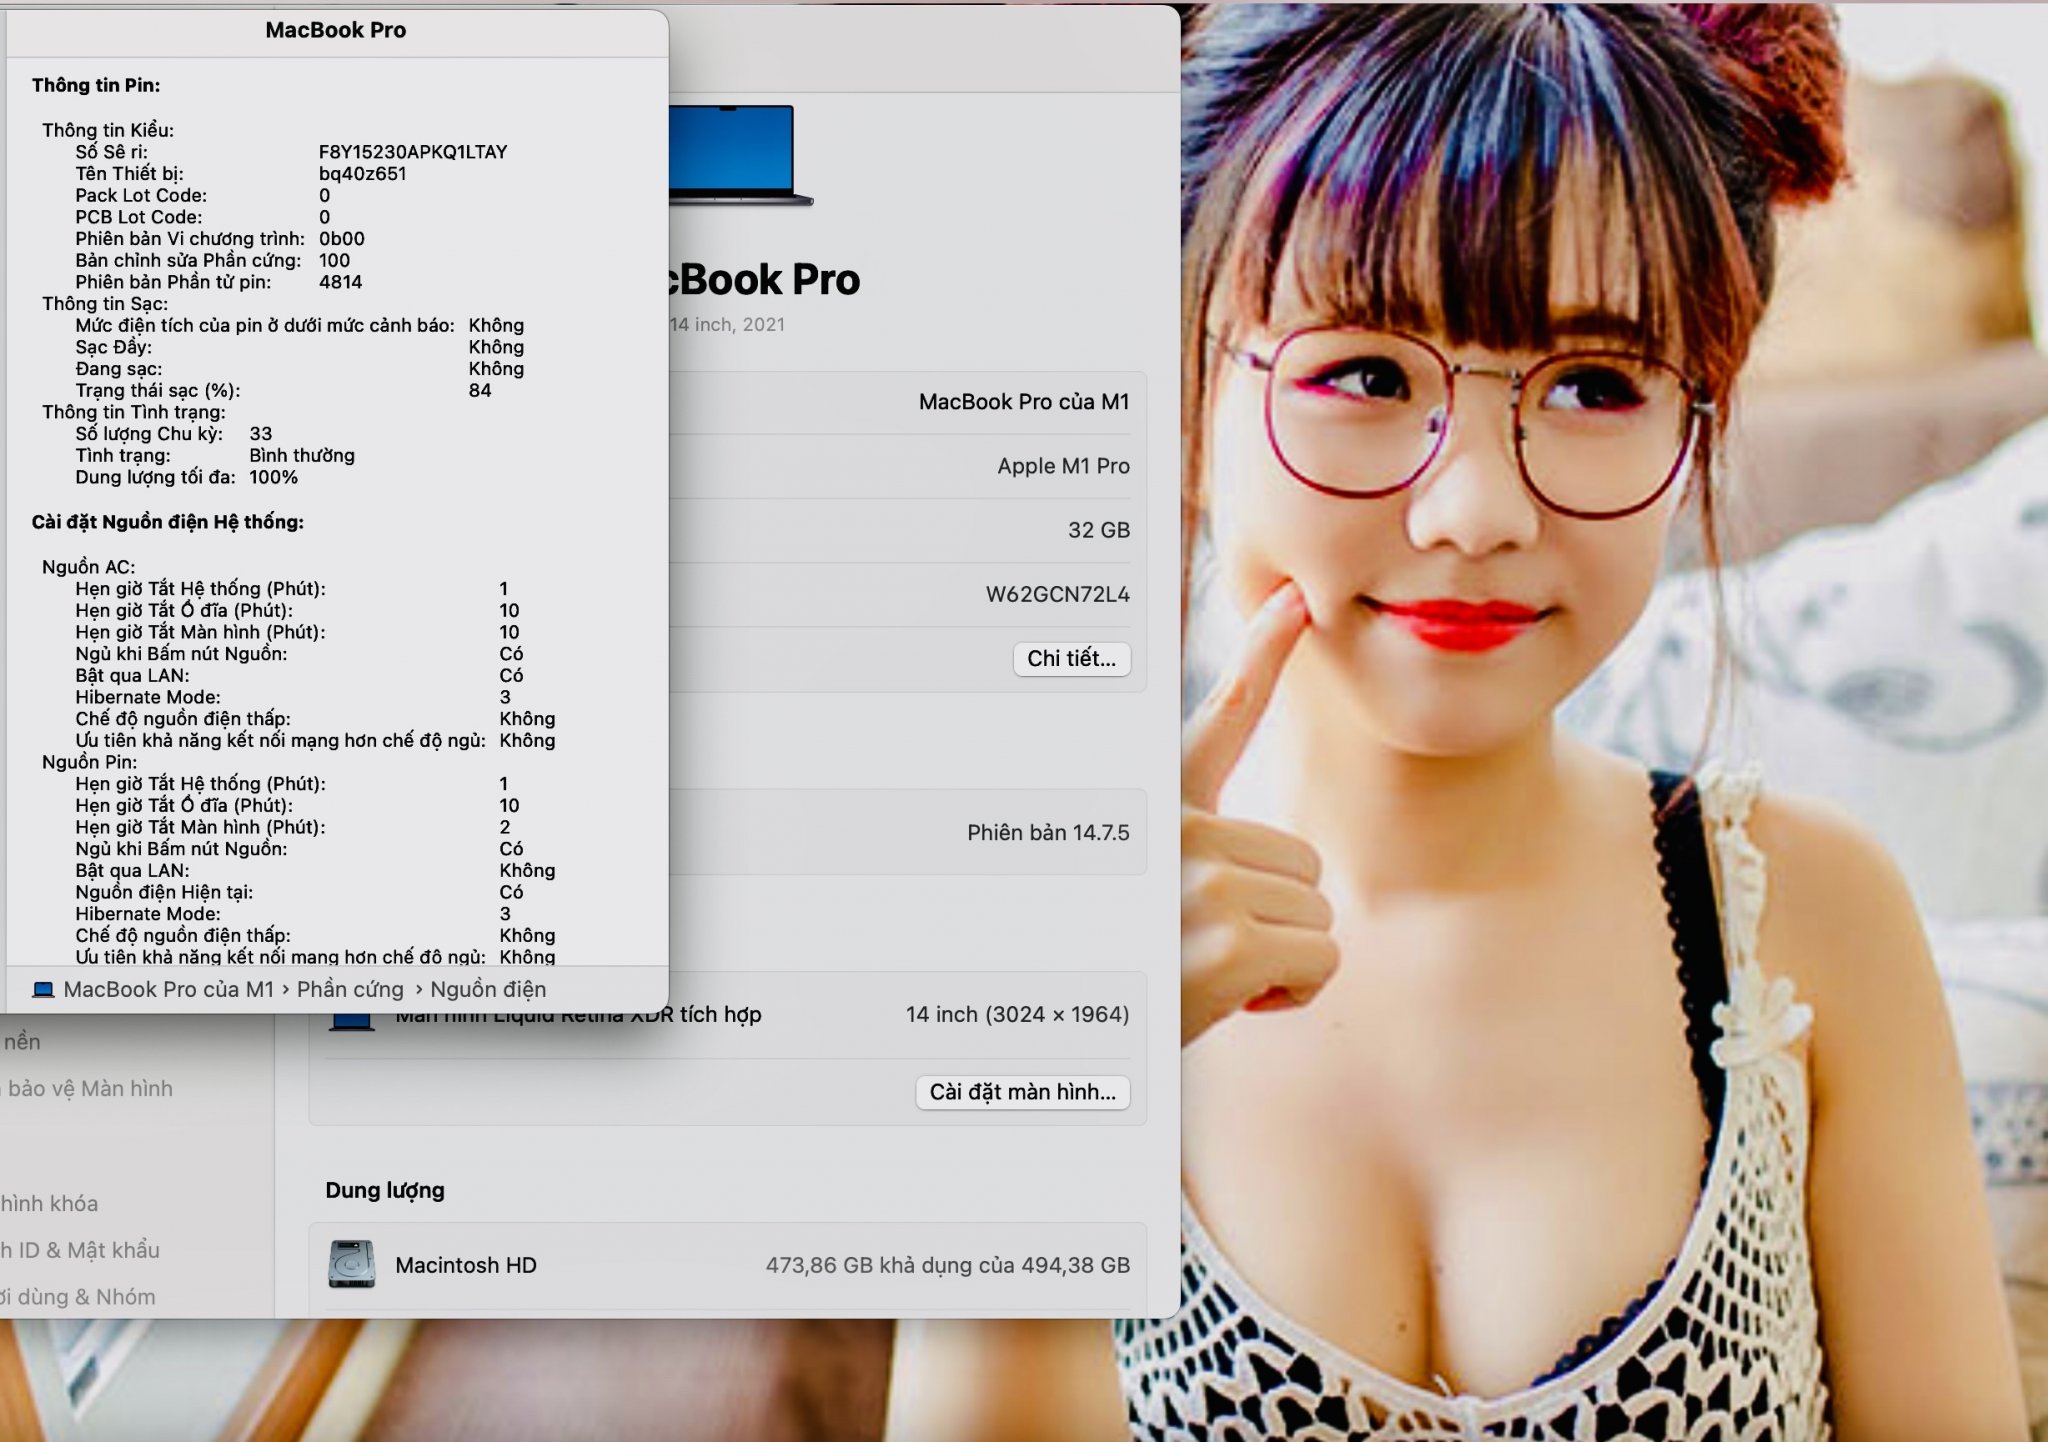The height and width of the screenshot is (1442, 2048).
Task: Click the Macintosh HD storage row text
Action: 466,1265
